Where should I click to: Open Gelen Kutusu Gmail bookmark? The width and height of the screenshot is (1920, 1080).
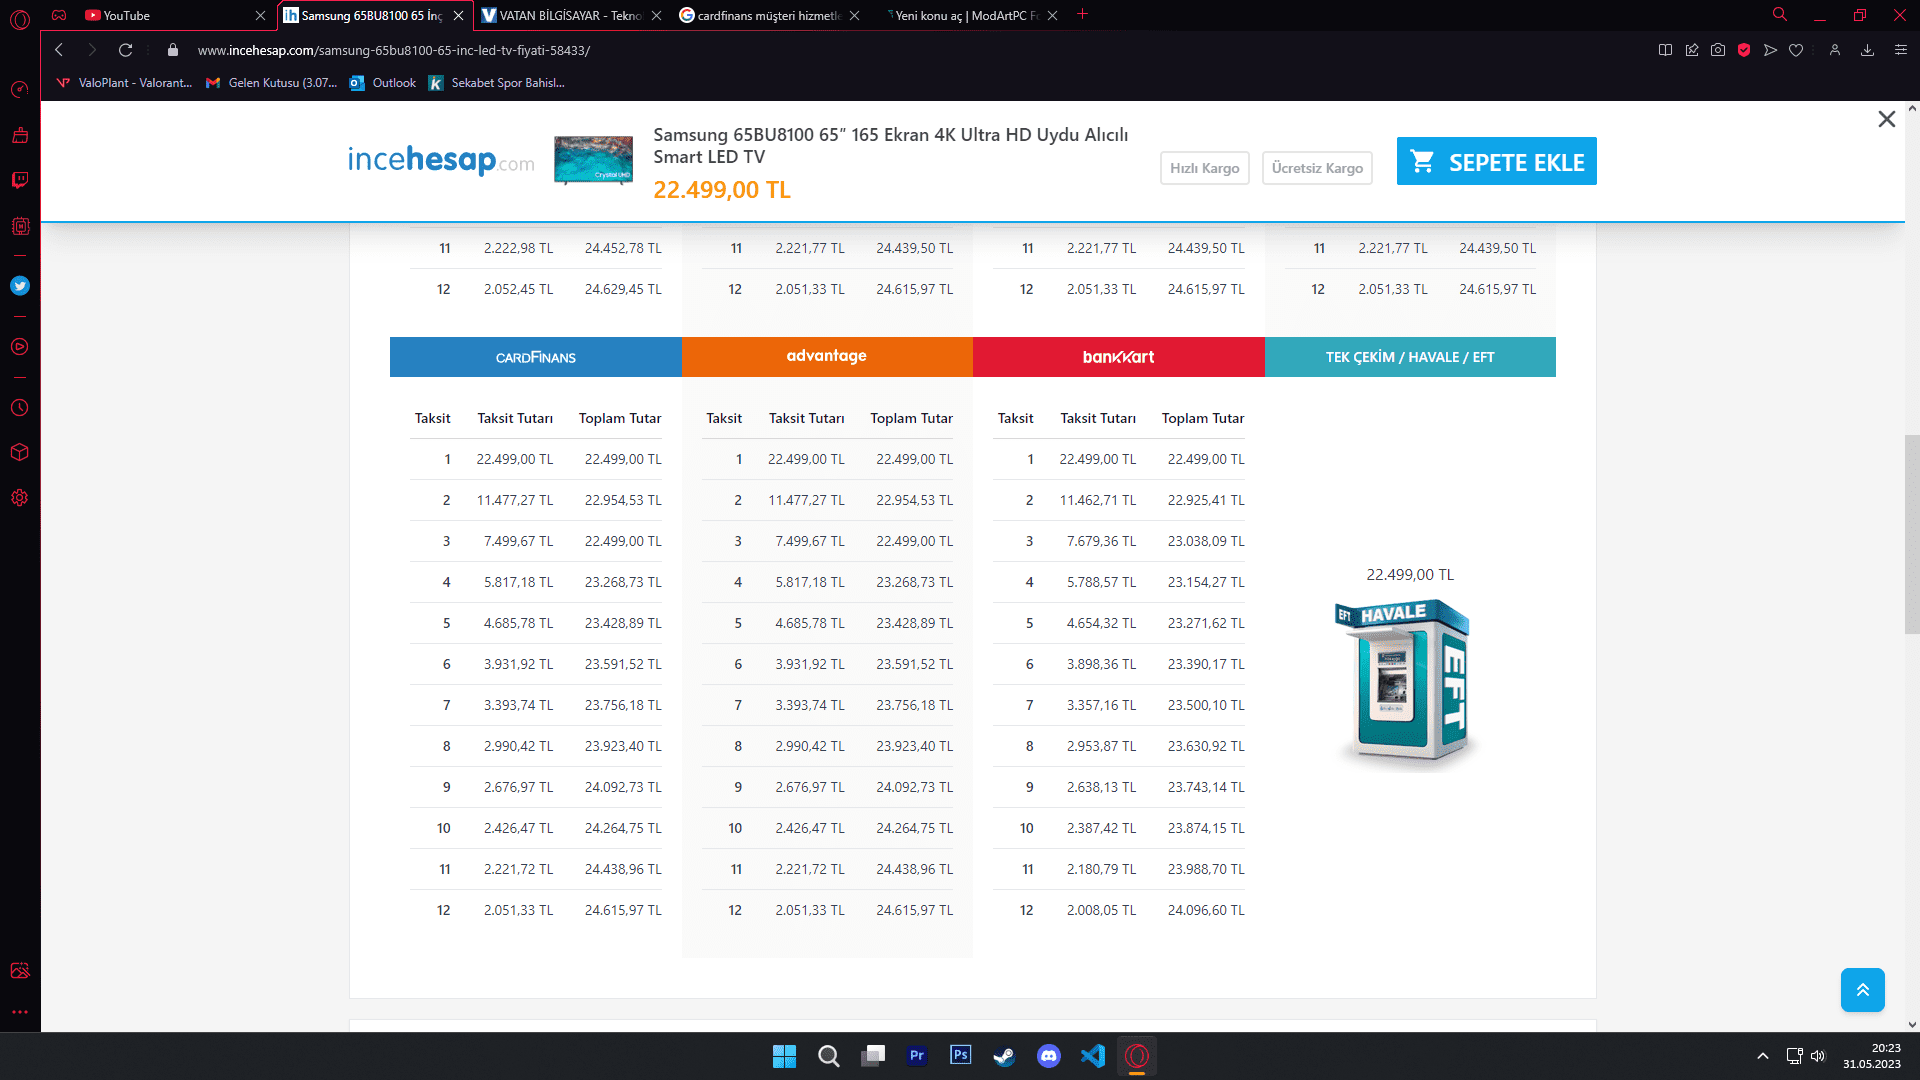(271, 83)
